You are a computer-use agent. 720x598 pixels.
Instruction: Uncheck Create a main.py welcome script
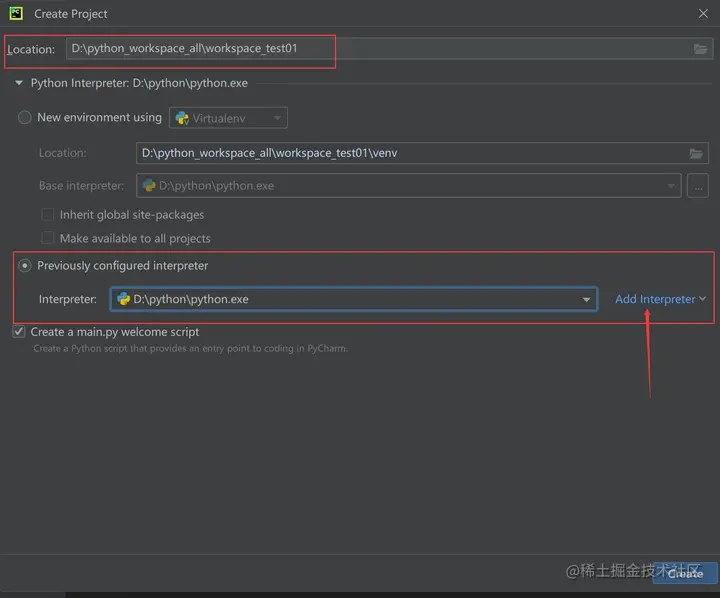(x=19, y=332)
